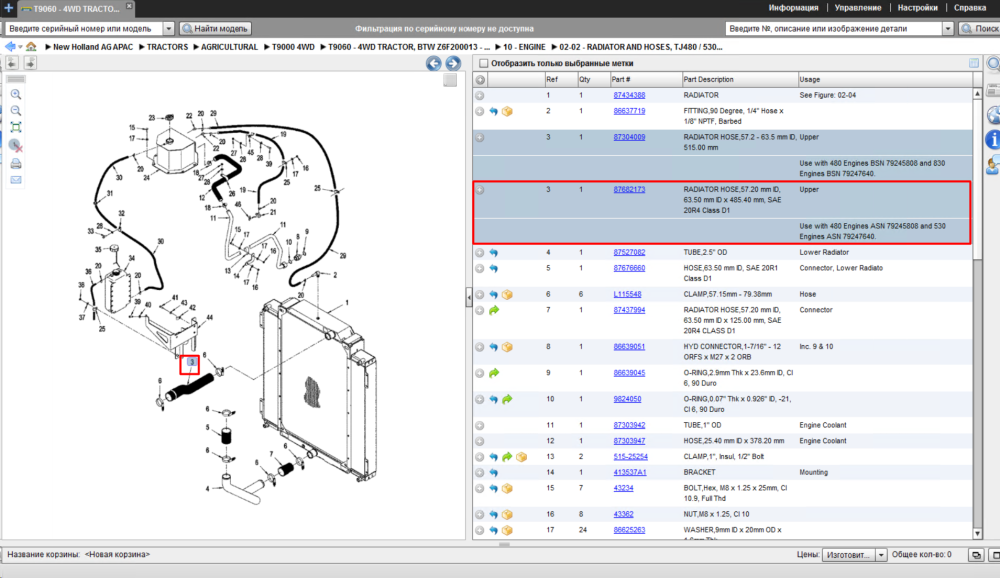The image size is (1000, 578).
Task: Click the blue arrow icon for BRACKET 413537A1
Action: 494,473
